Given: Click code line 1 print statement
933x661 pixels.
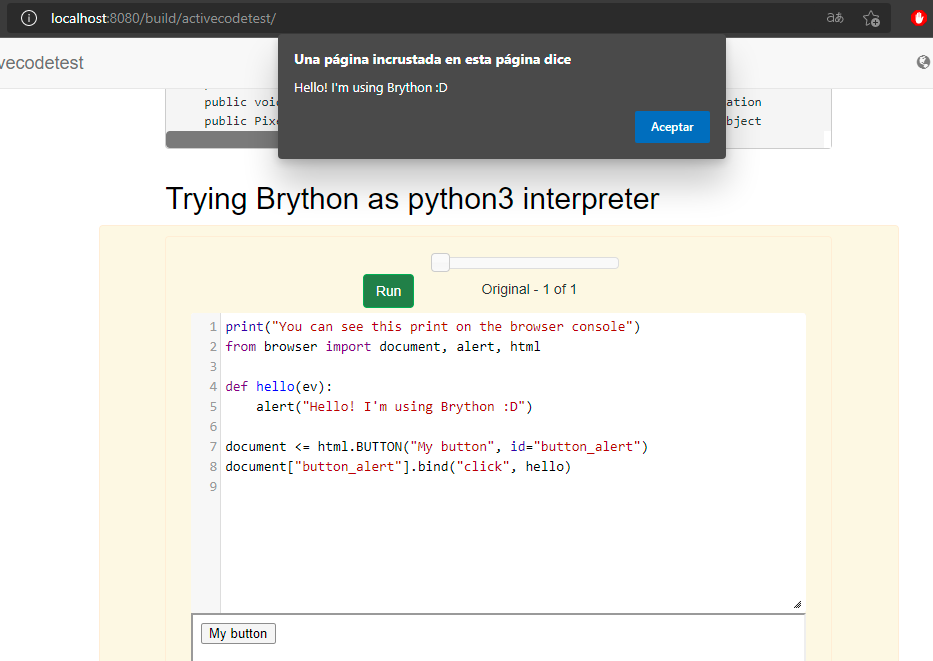Looking at the screenshot, I should pyautogui.click(x=433, y=327).
